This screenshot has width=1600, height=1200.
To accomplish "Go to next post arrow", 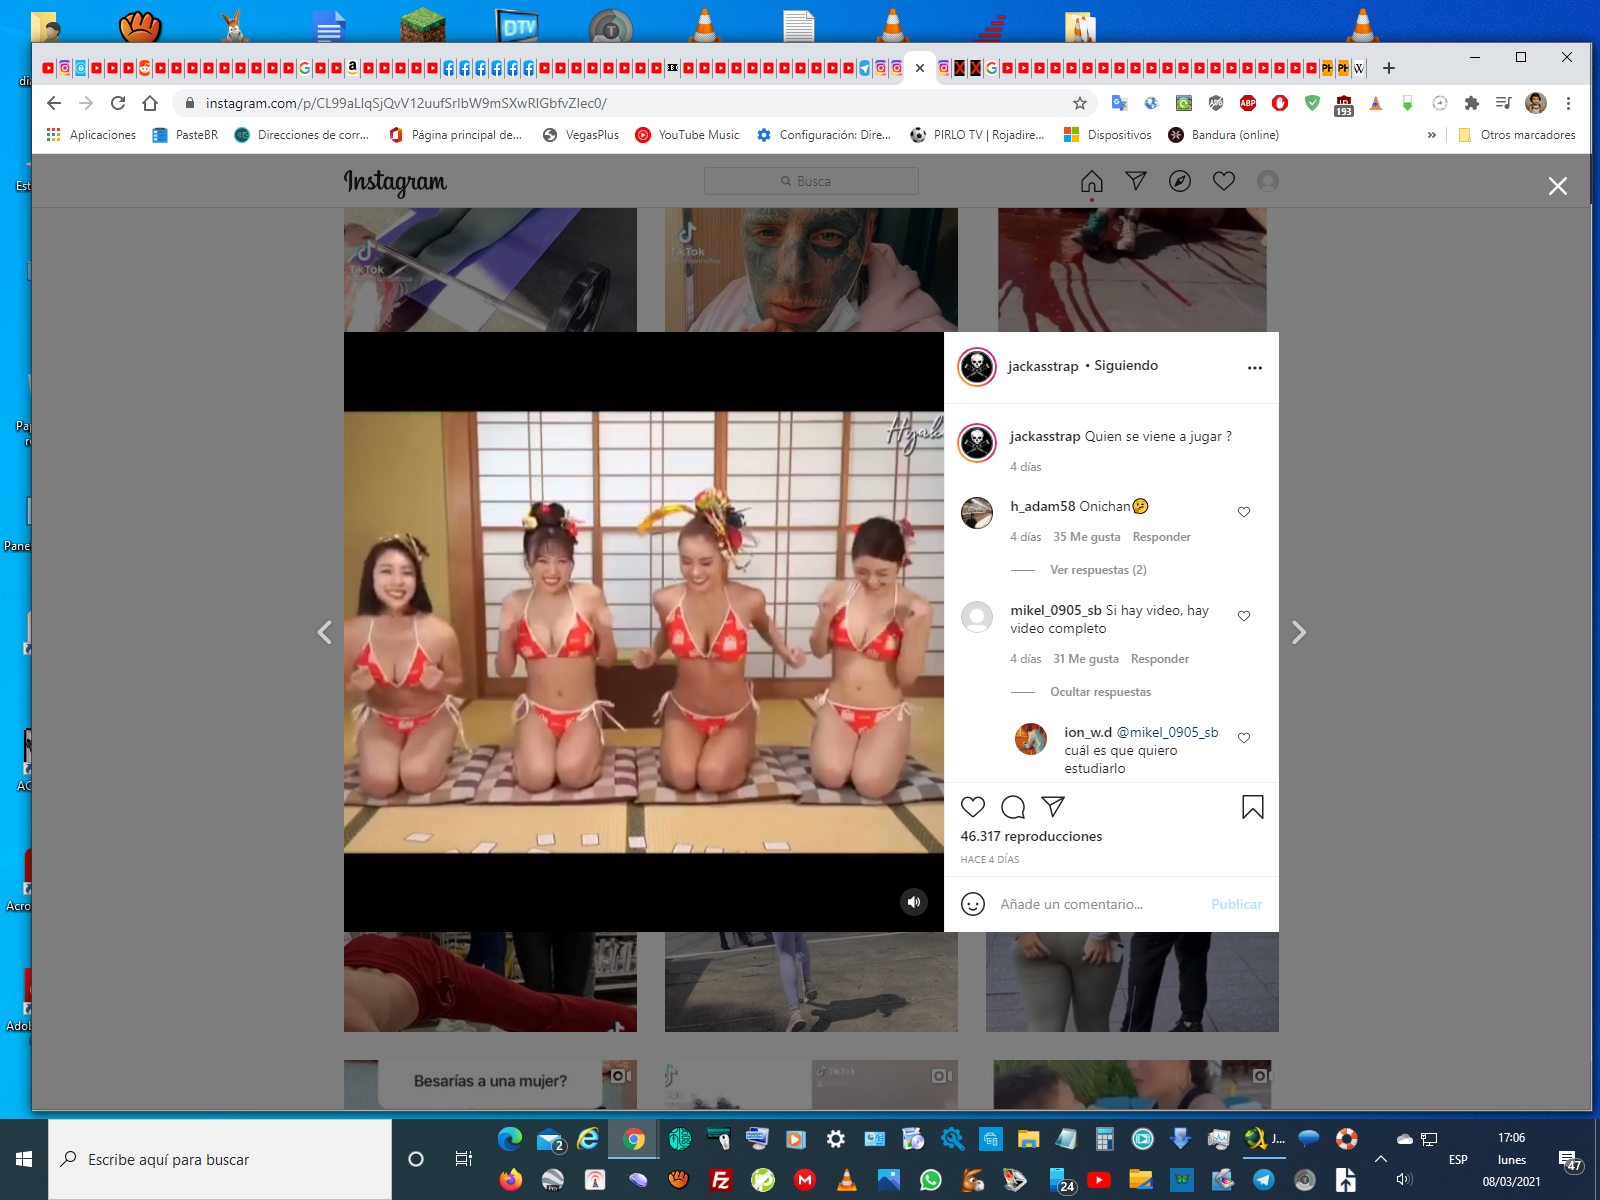I will point(1298,632).
